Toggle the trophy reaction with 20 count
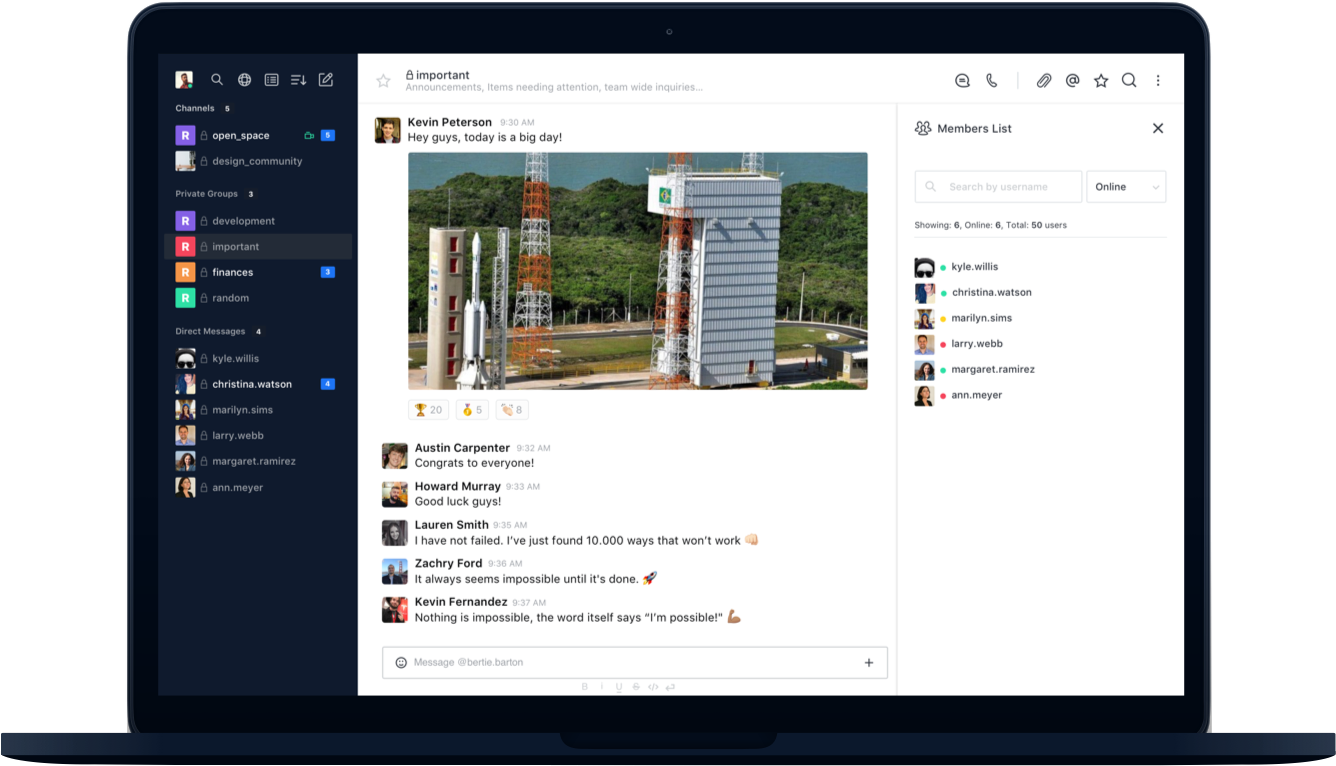 [x=428, y=410]
